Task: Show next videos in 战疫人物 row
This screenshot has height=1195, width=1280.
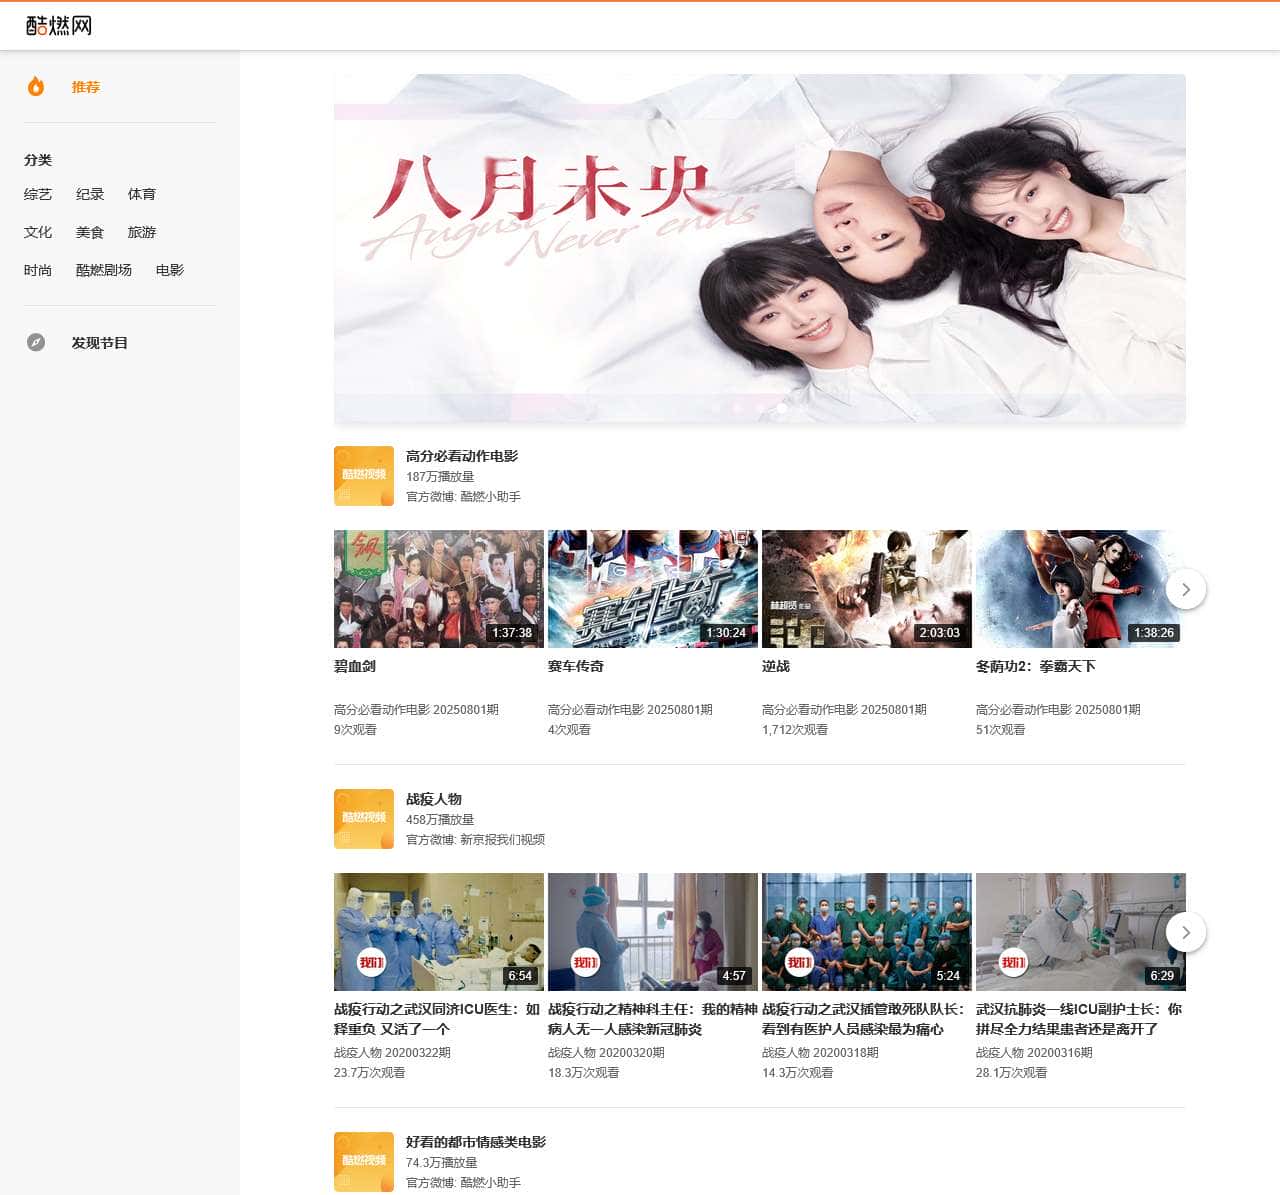Action: point(1185,932)
